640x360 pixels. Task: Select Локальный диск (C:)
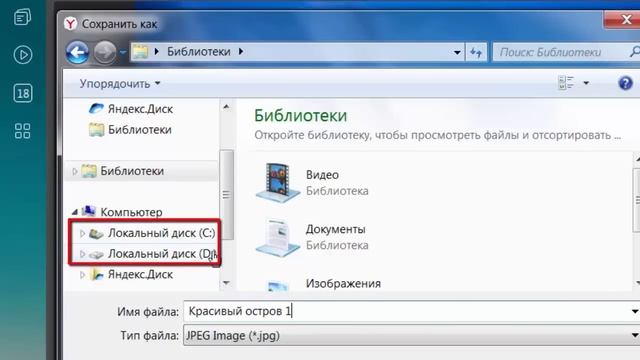coord(161,233)
